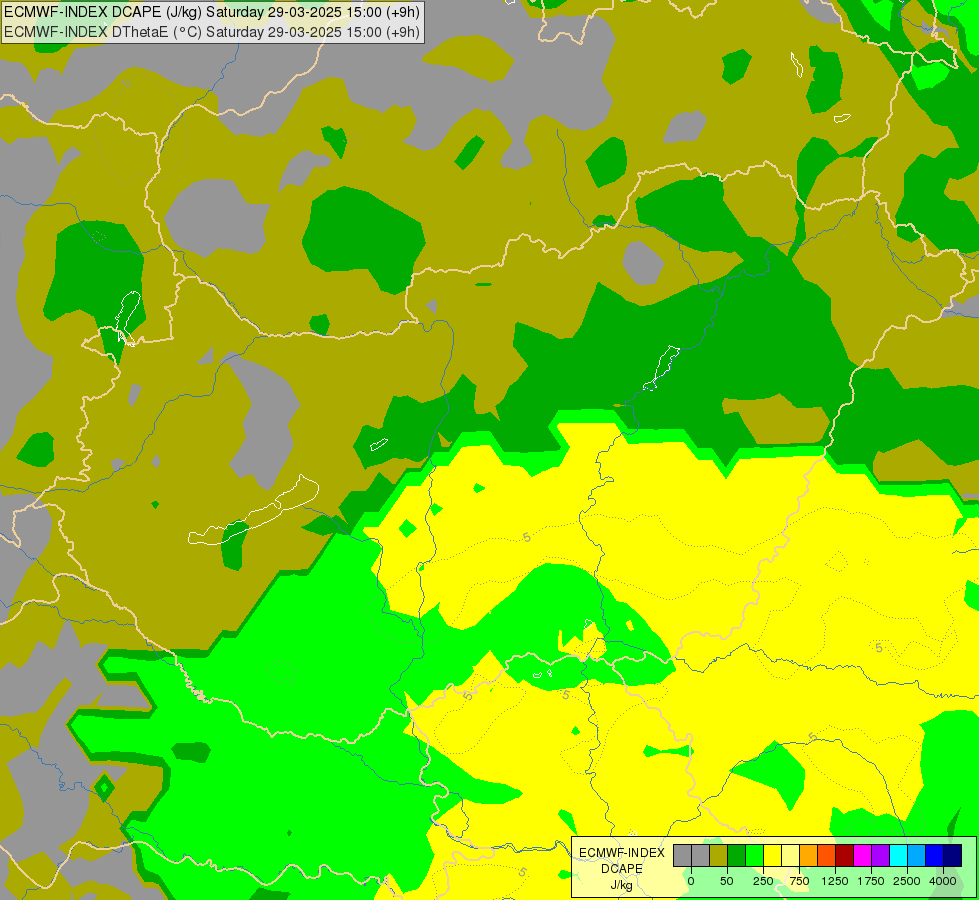Click the DCAPE label in legend
Image resolution: width=979 pixels, height=900 pixels.
click(x=622, y=869)
